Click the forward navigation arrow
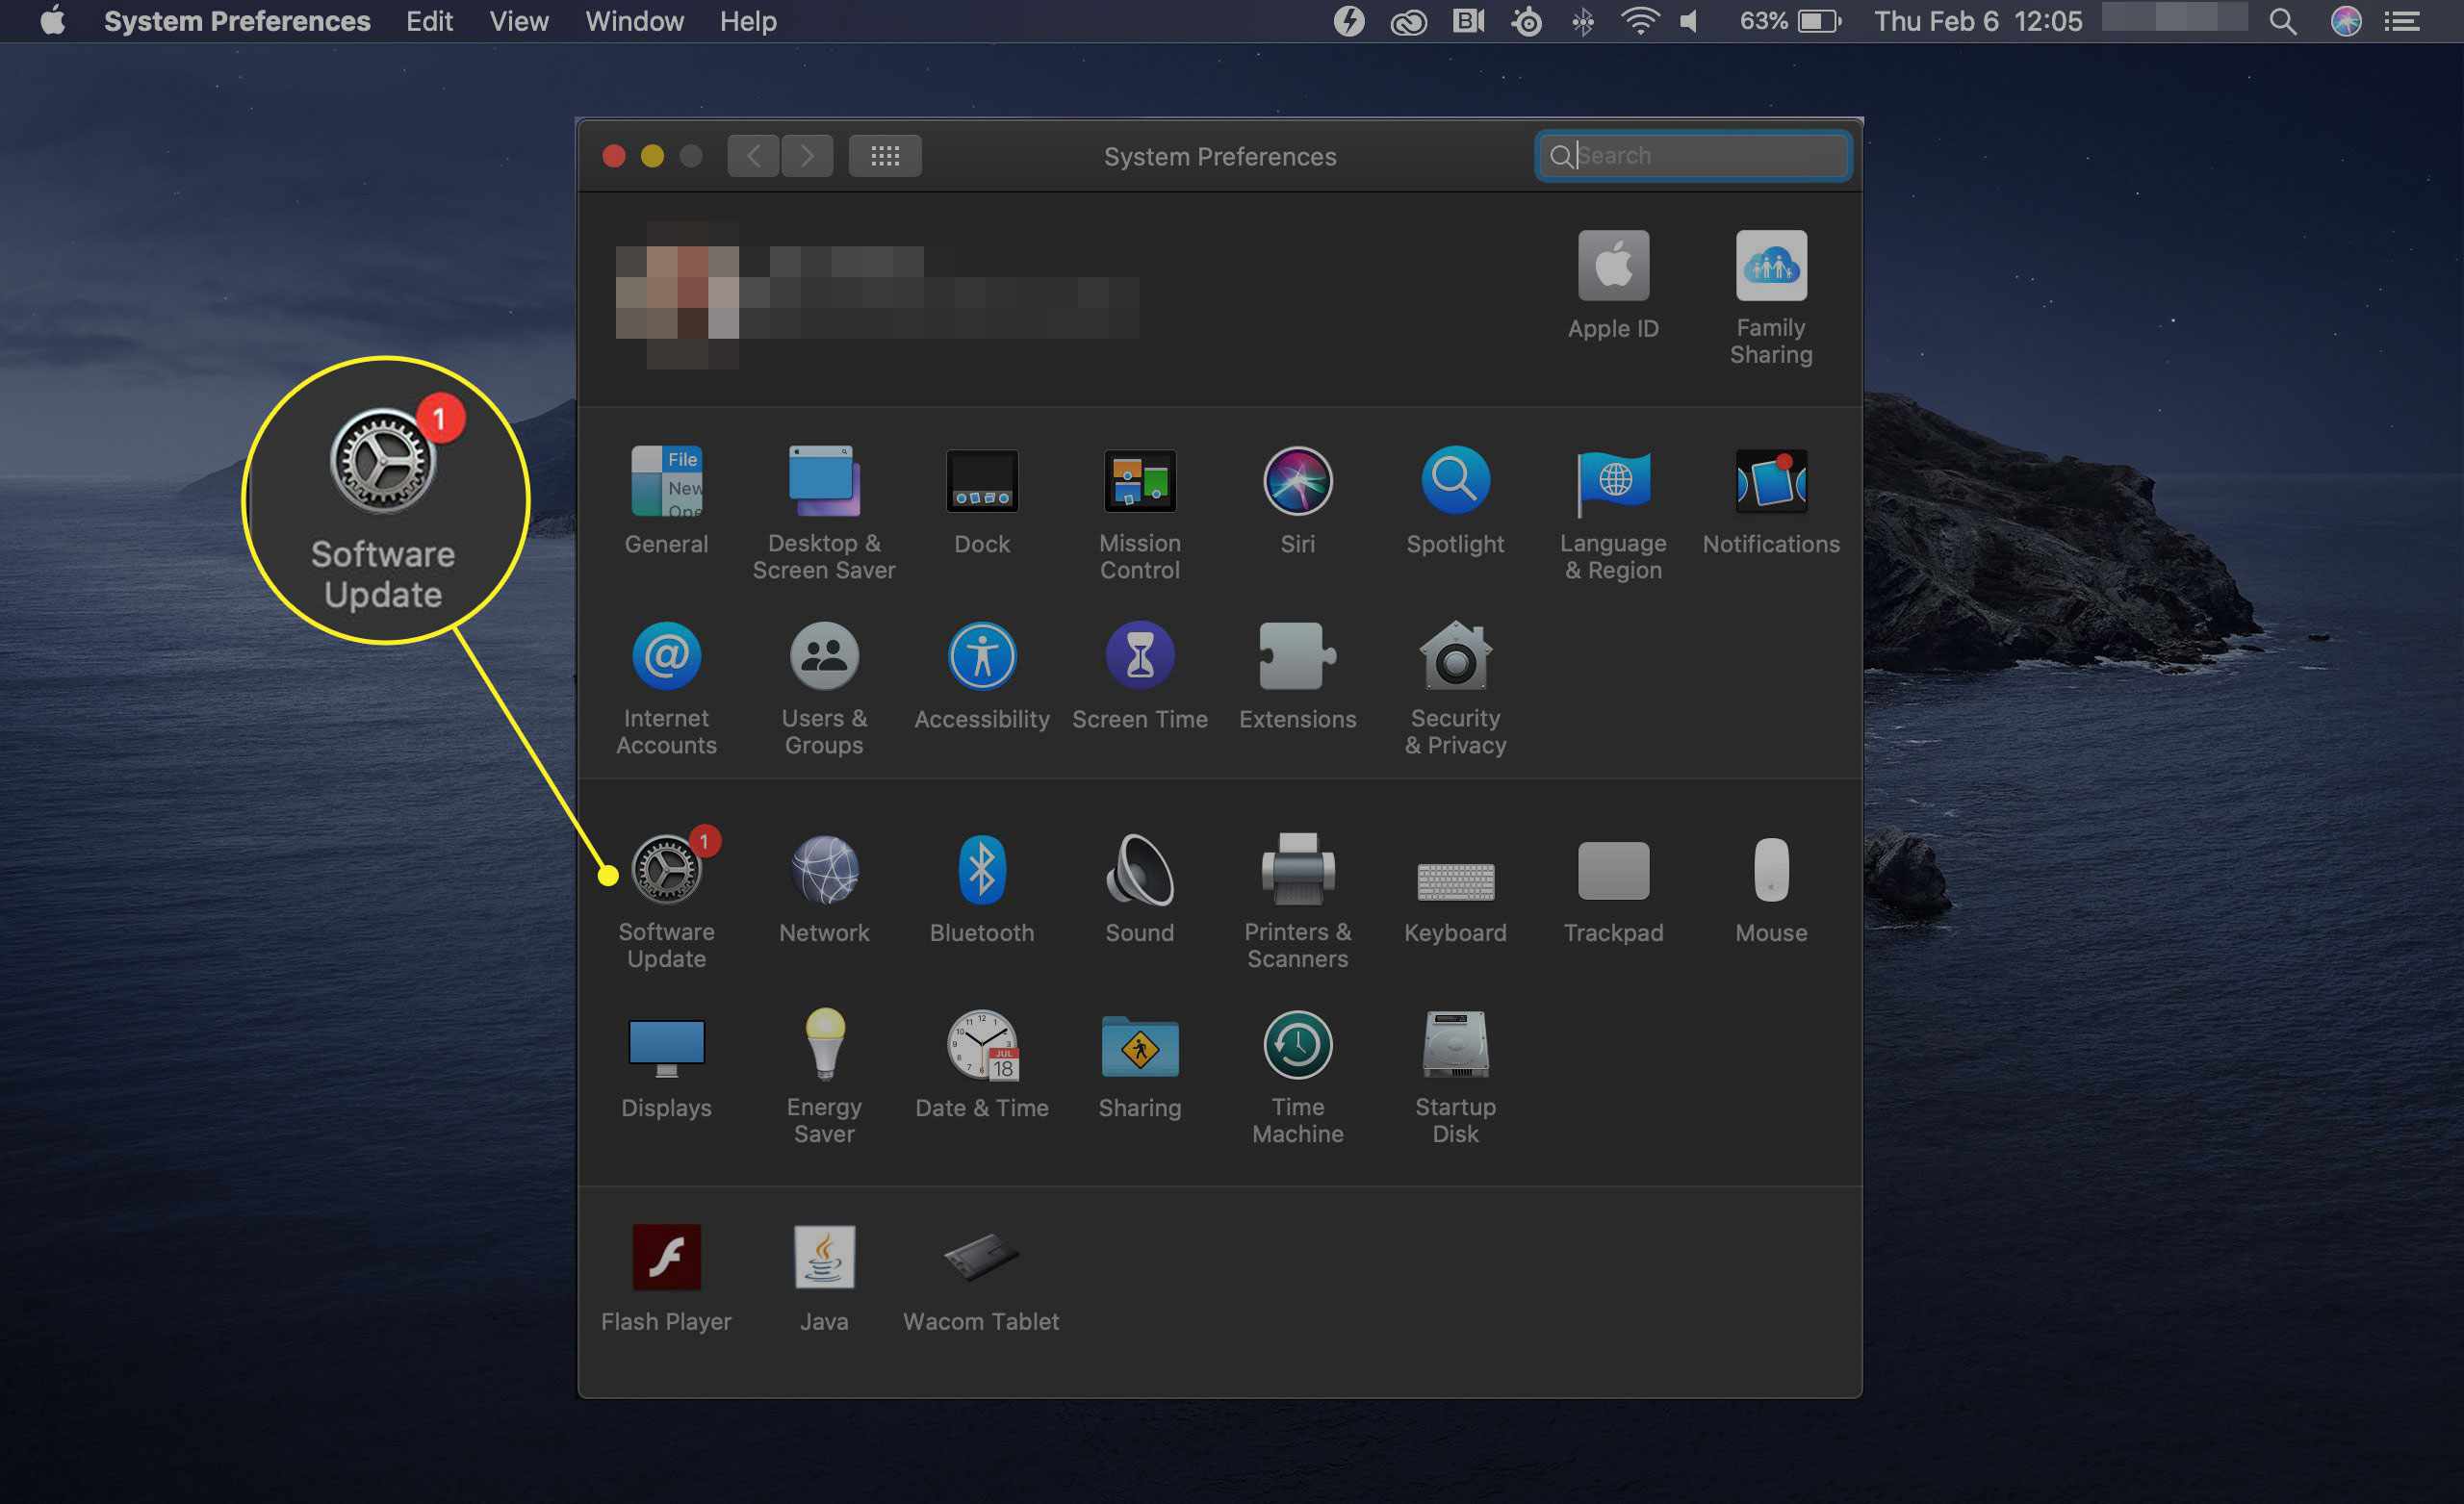Image resolution: width=2464 pixels, height=1504 pixels. (x=807, y=156)
